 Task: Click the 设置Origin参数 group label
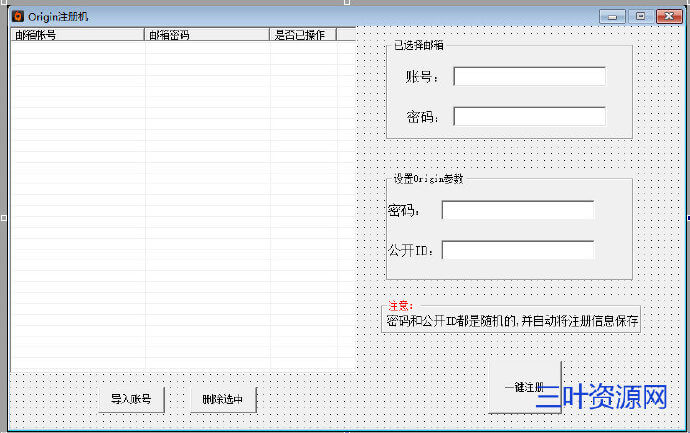click(428, 179)
